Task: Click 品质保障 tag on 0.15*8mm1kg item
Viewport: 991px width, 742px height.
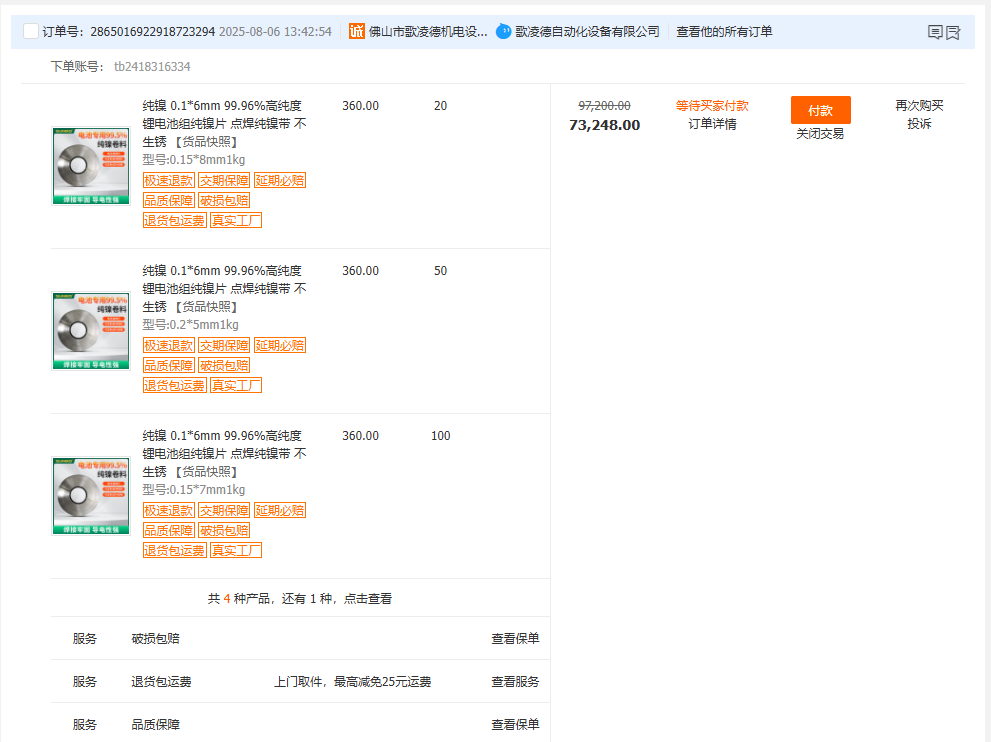Action: (168, 200)
